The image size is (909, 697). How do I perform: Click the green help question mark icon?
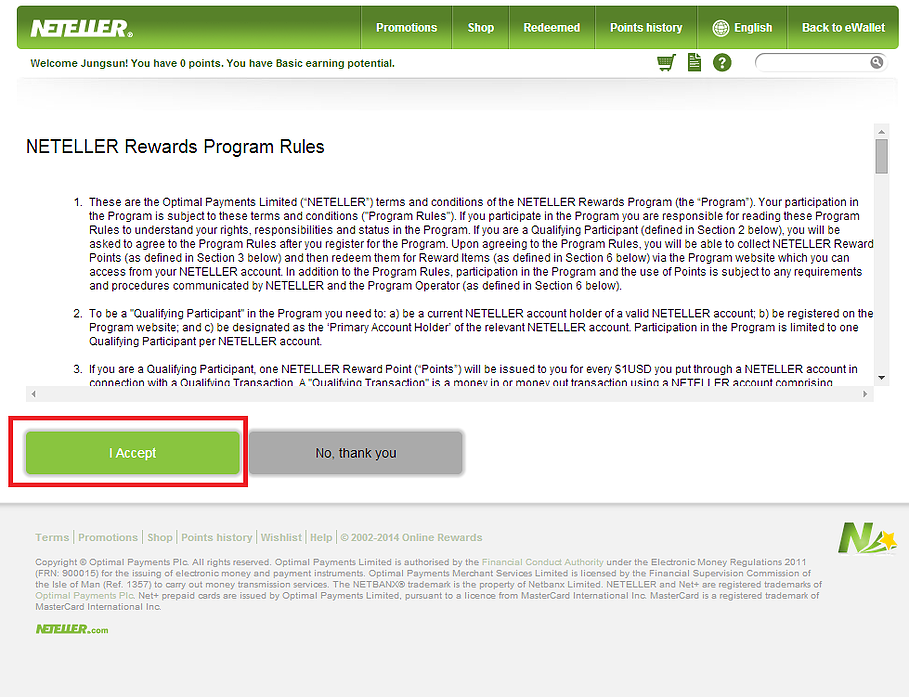722,63
